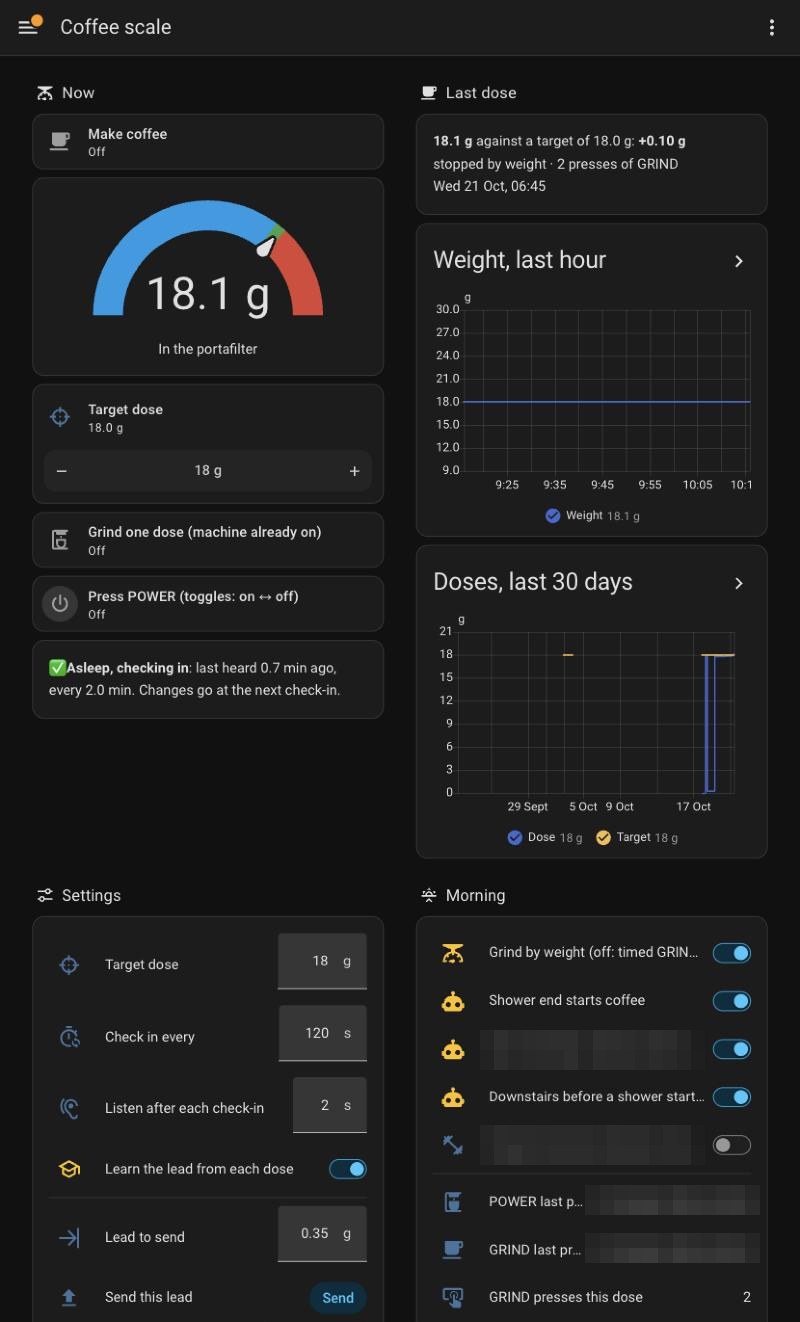This screenshot has height=1322, width=800.
Task: Decrease target dose with minus button
Action: pos(62,471)
